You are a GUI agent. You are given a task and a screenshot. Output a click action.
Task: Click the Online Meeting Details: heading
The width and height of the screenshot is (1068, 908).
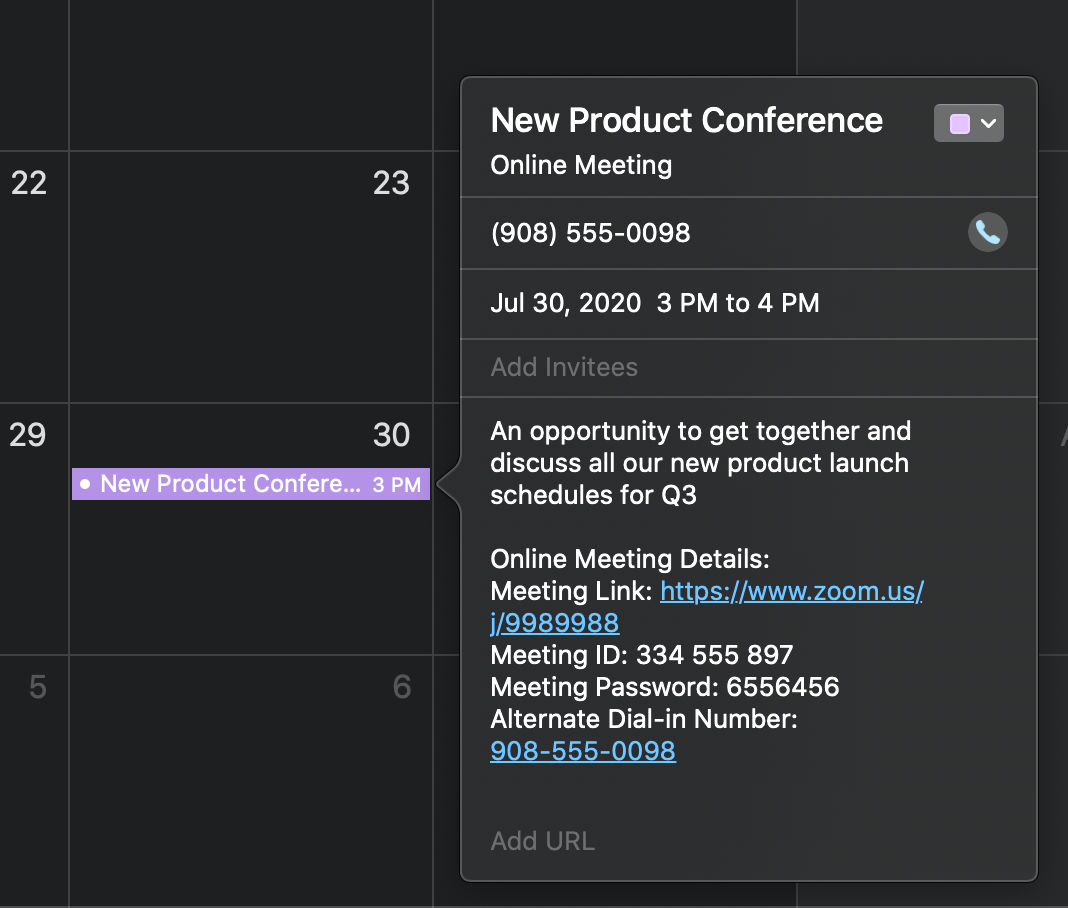pos(630,559)
